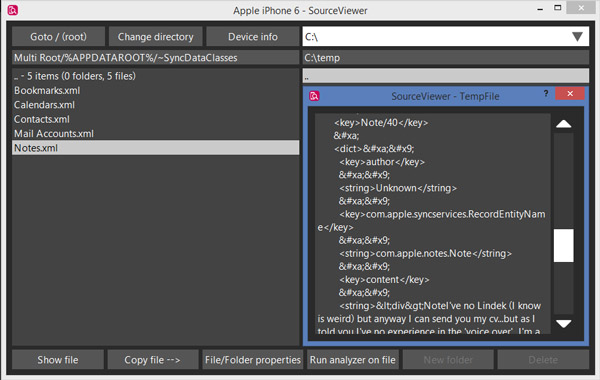Open Device info
The height and width of the screenshot is (380, 600).
click(x=253, y=37)
